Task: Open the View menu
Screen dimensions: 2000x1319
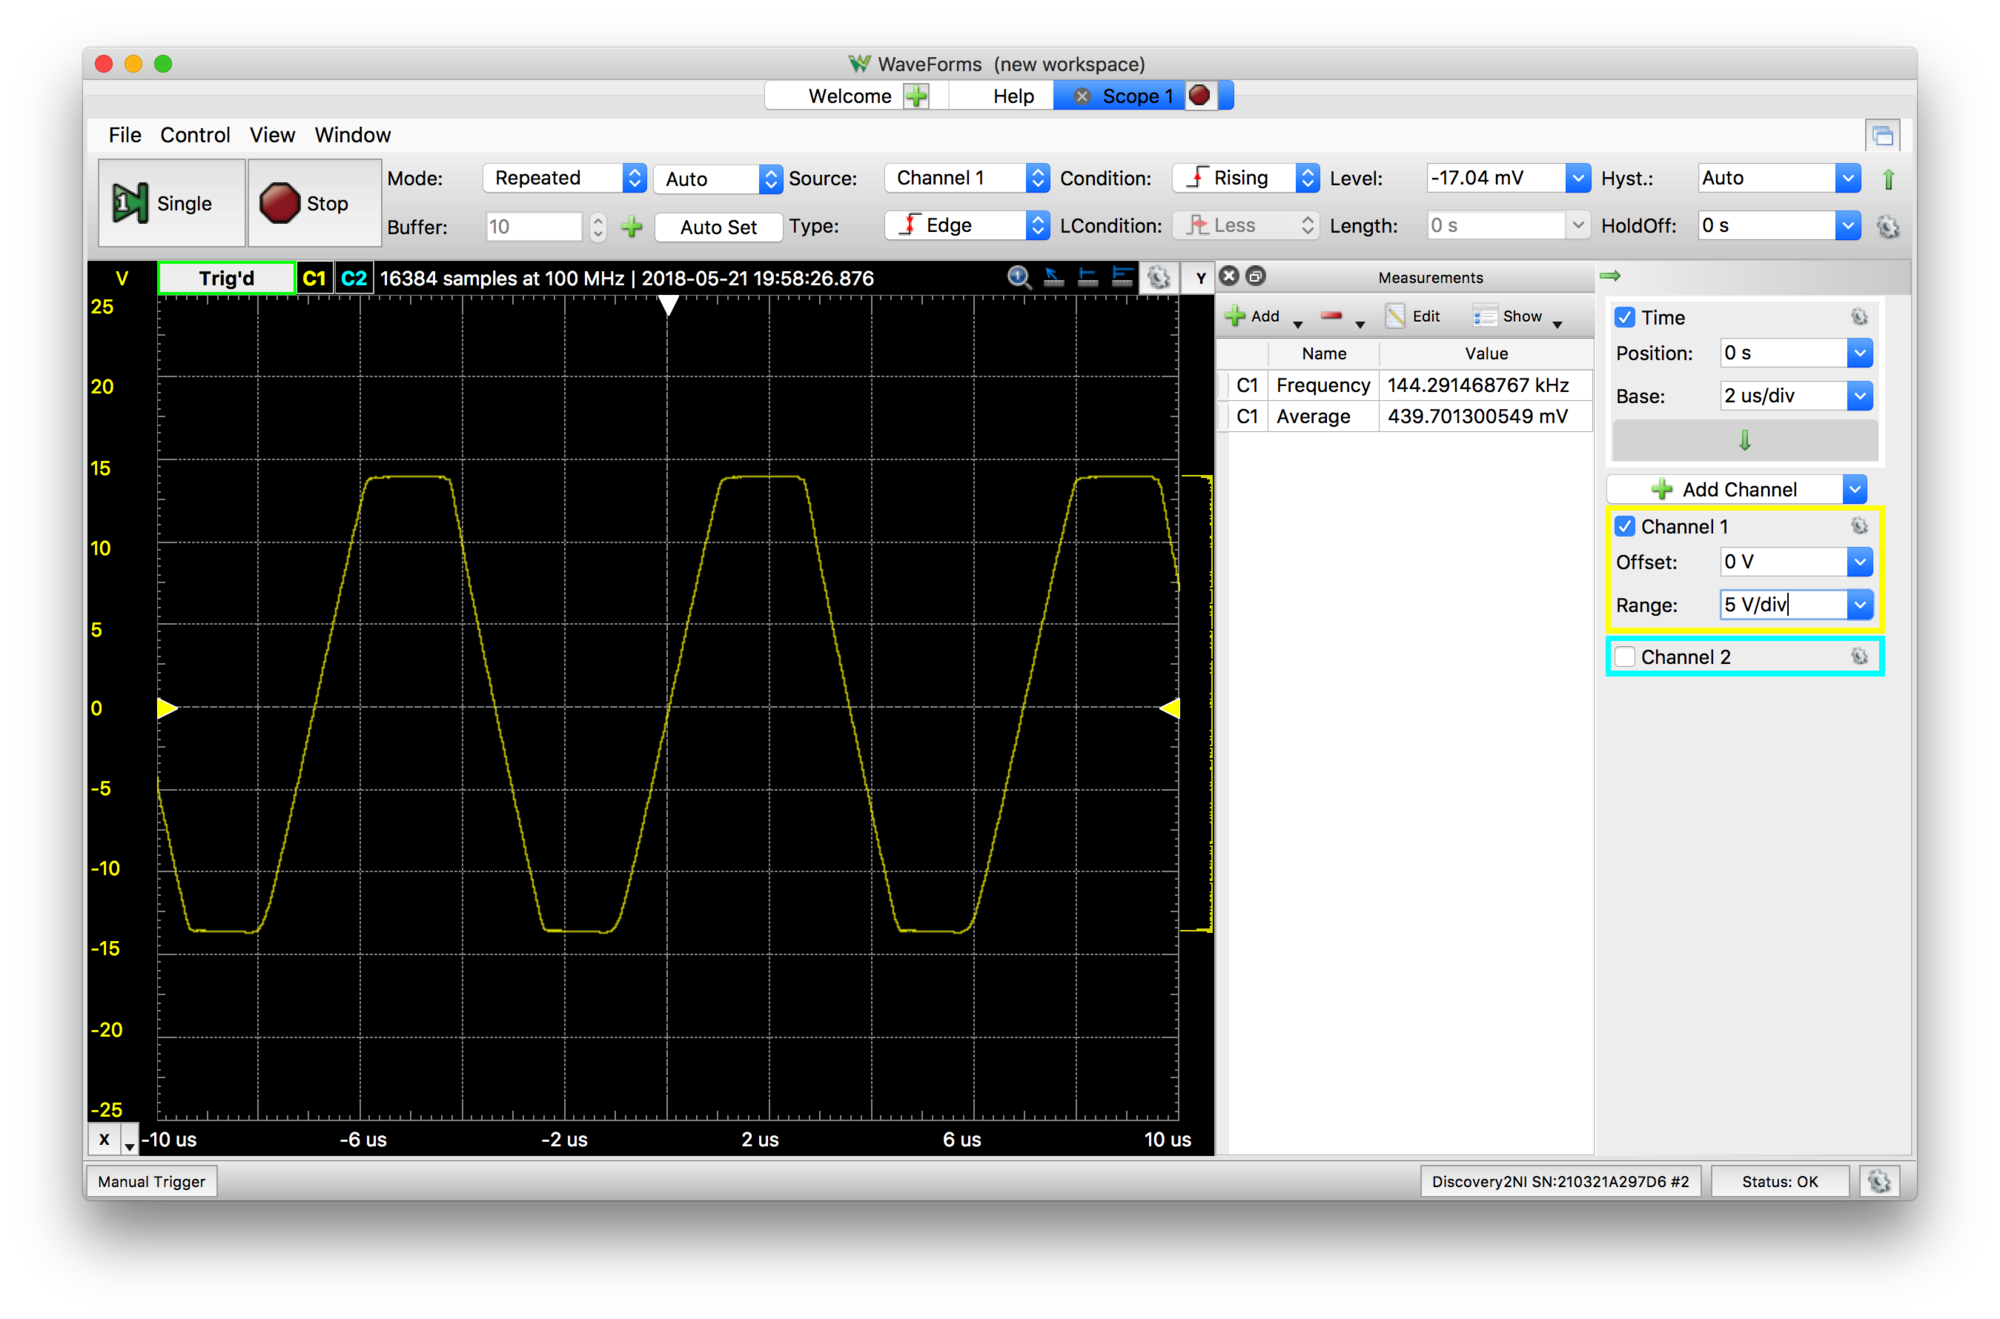Action: [x=272, y=135]
